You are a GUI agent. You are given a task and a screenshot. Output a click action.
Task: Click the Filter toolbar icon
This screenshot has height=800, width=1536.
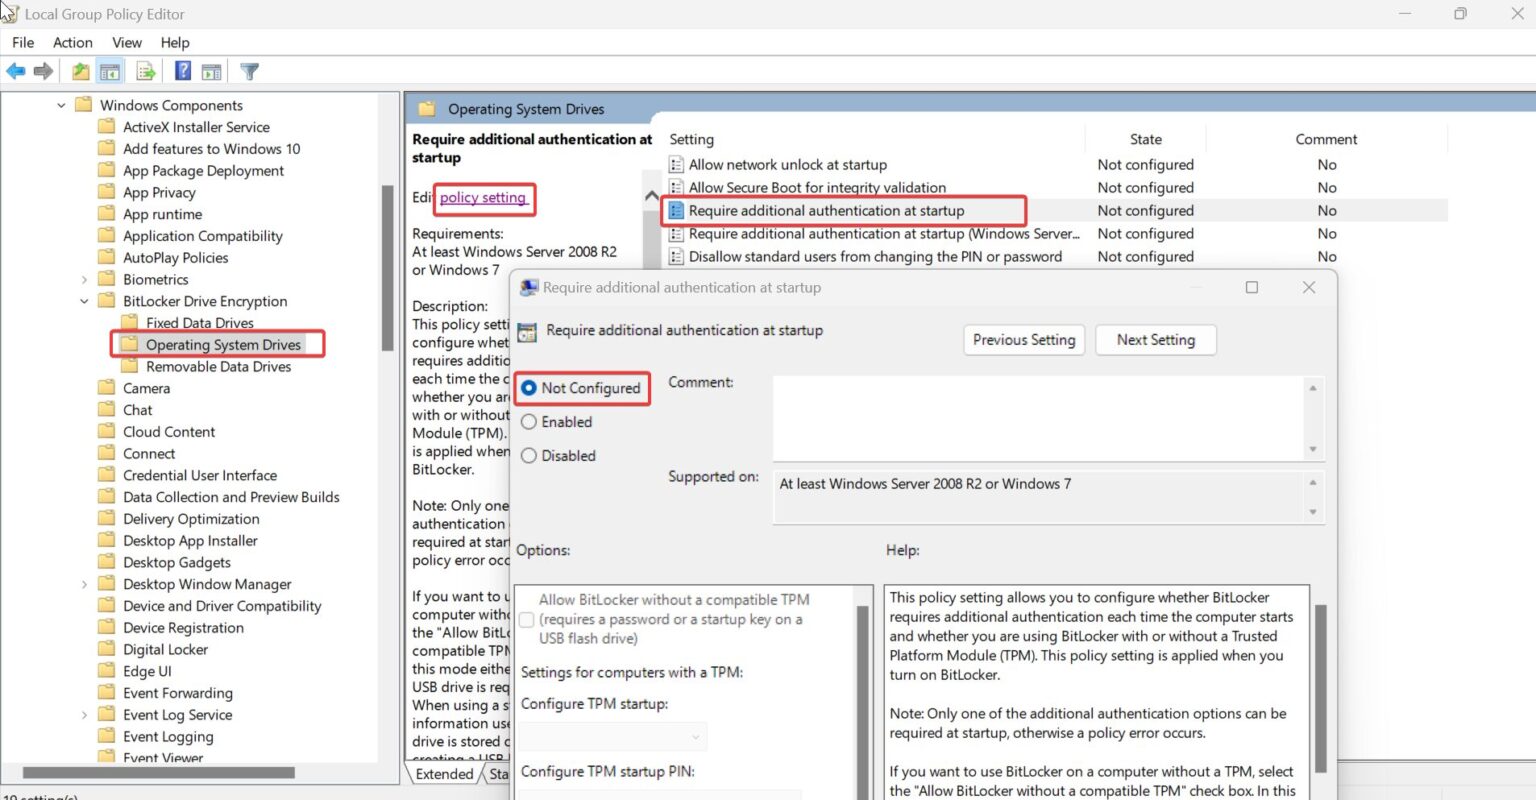[x=249, y=70]
